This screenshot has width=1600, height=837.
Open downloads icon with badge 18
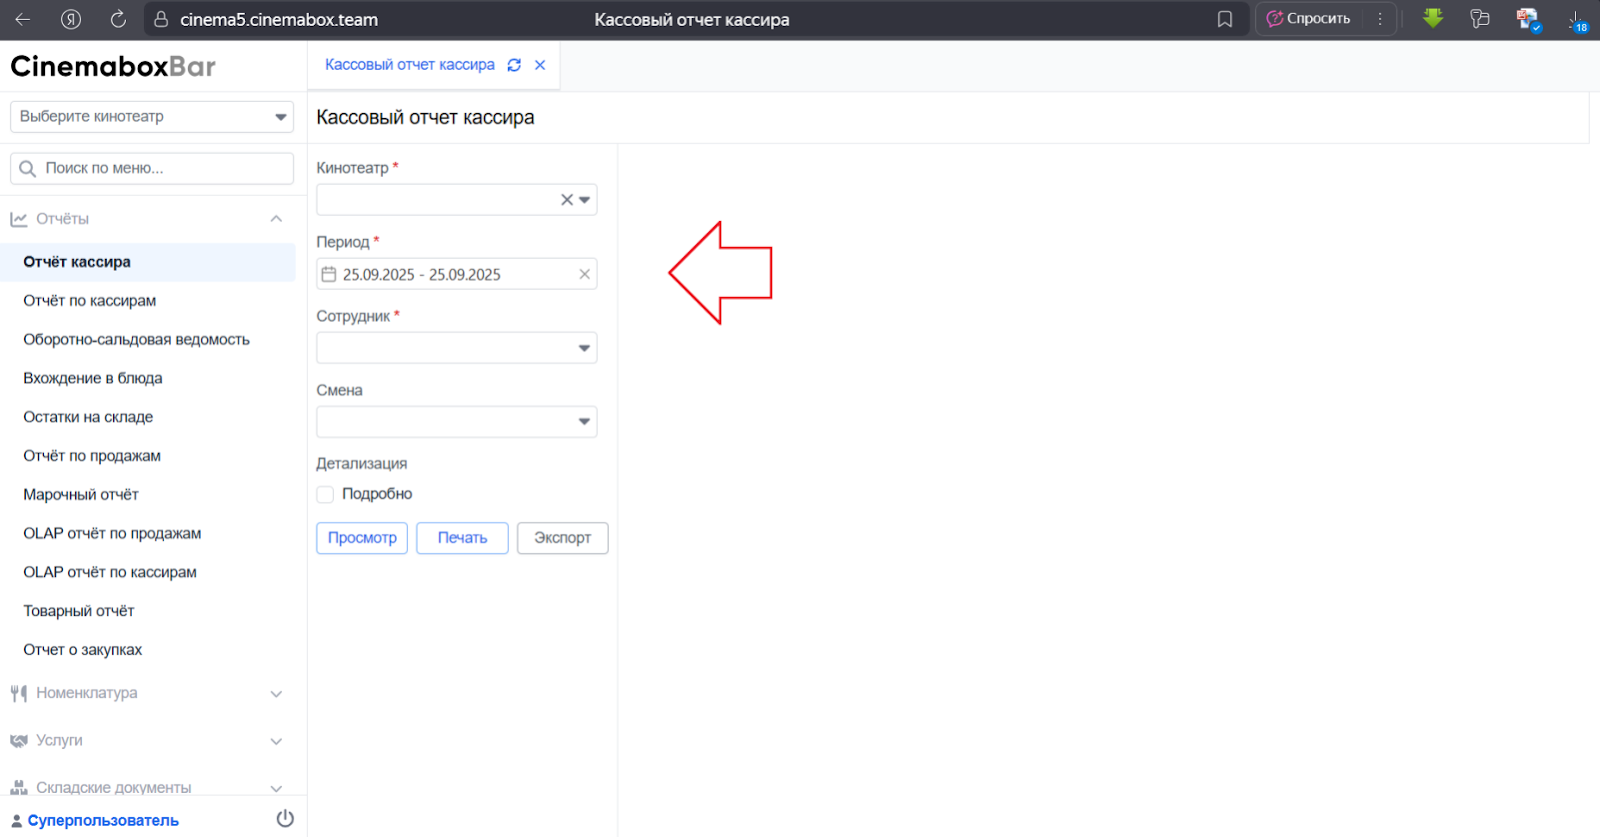coord(1576,19)
